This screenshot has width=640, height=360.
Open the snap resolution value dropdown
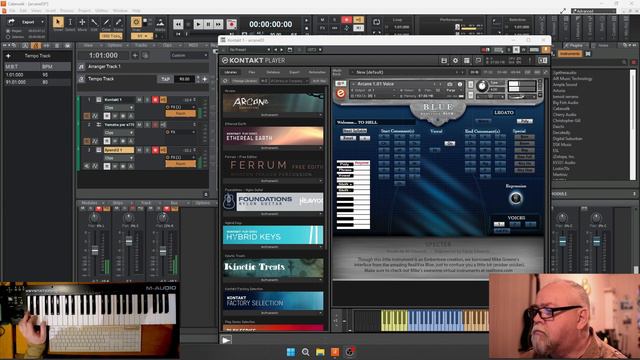(x=142, y=36)
